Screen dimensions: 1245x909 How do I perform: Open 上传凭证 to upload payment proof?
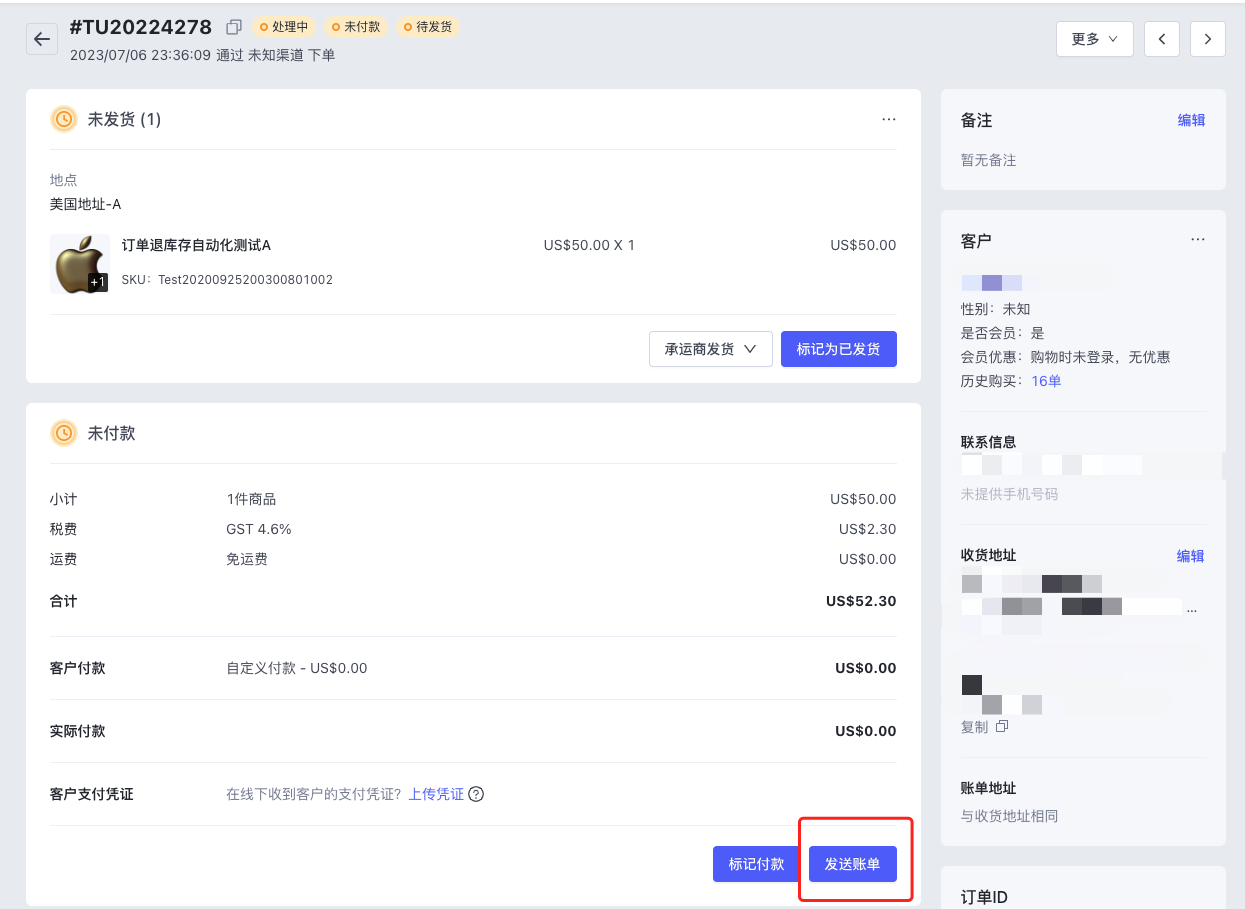(434, 793)
